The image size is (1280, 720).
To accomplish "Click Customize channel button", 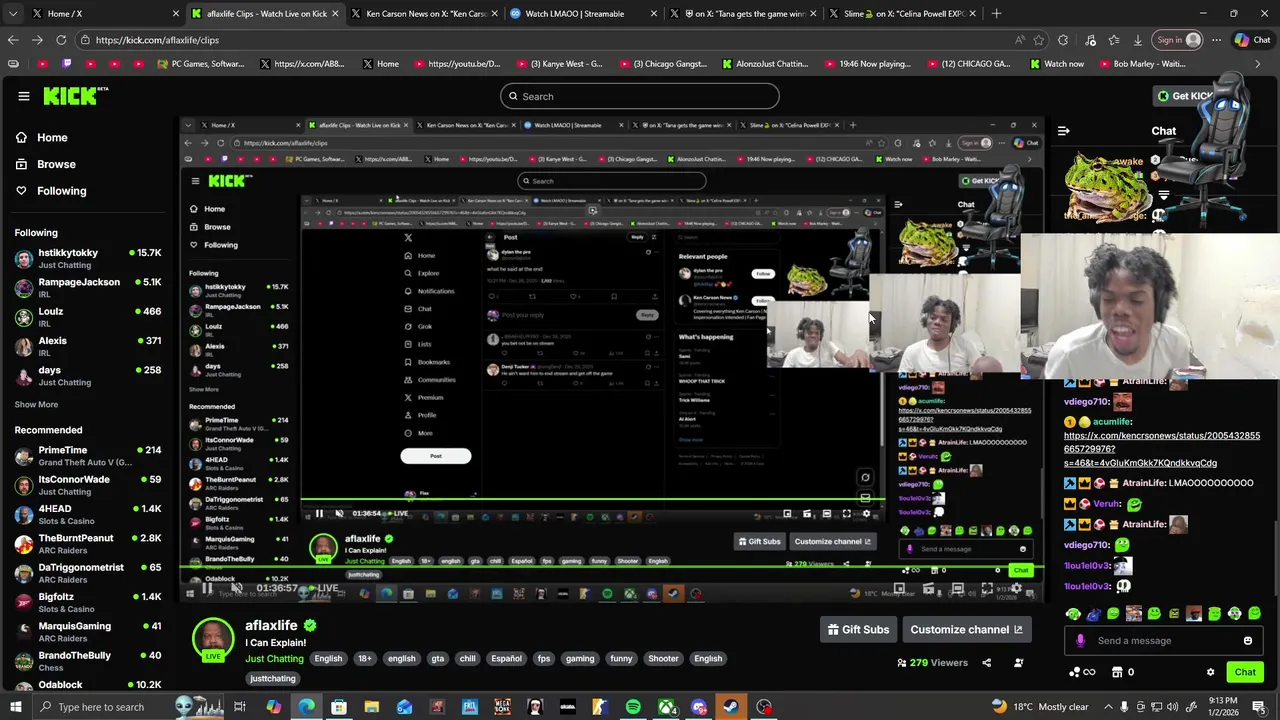I will coord(966,630).
